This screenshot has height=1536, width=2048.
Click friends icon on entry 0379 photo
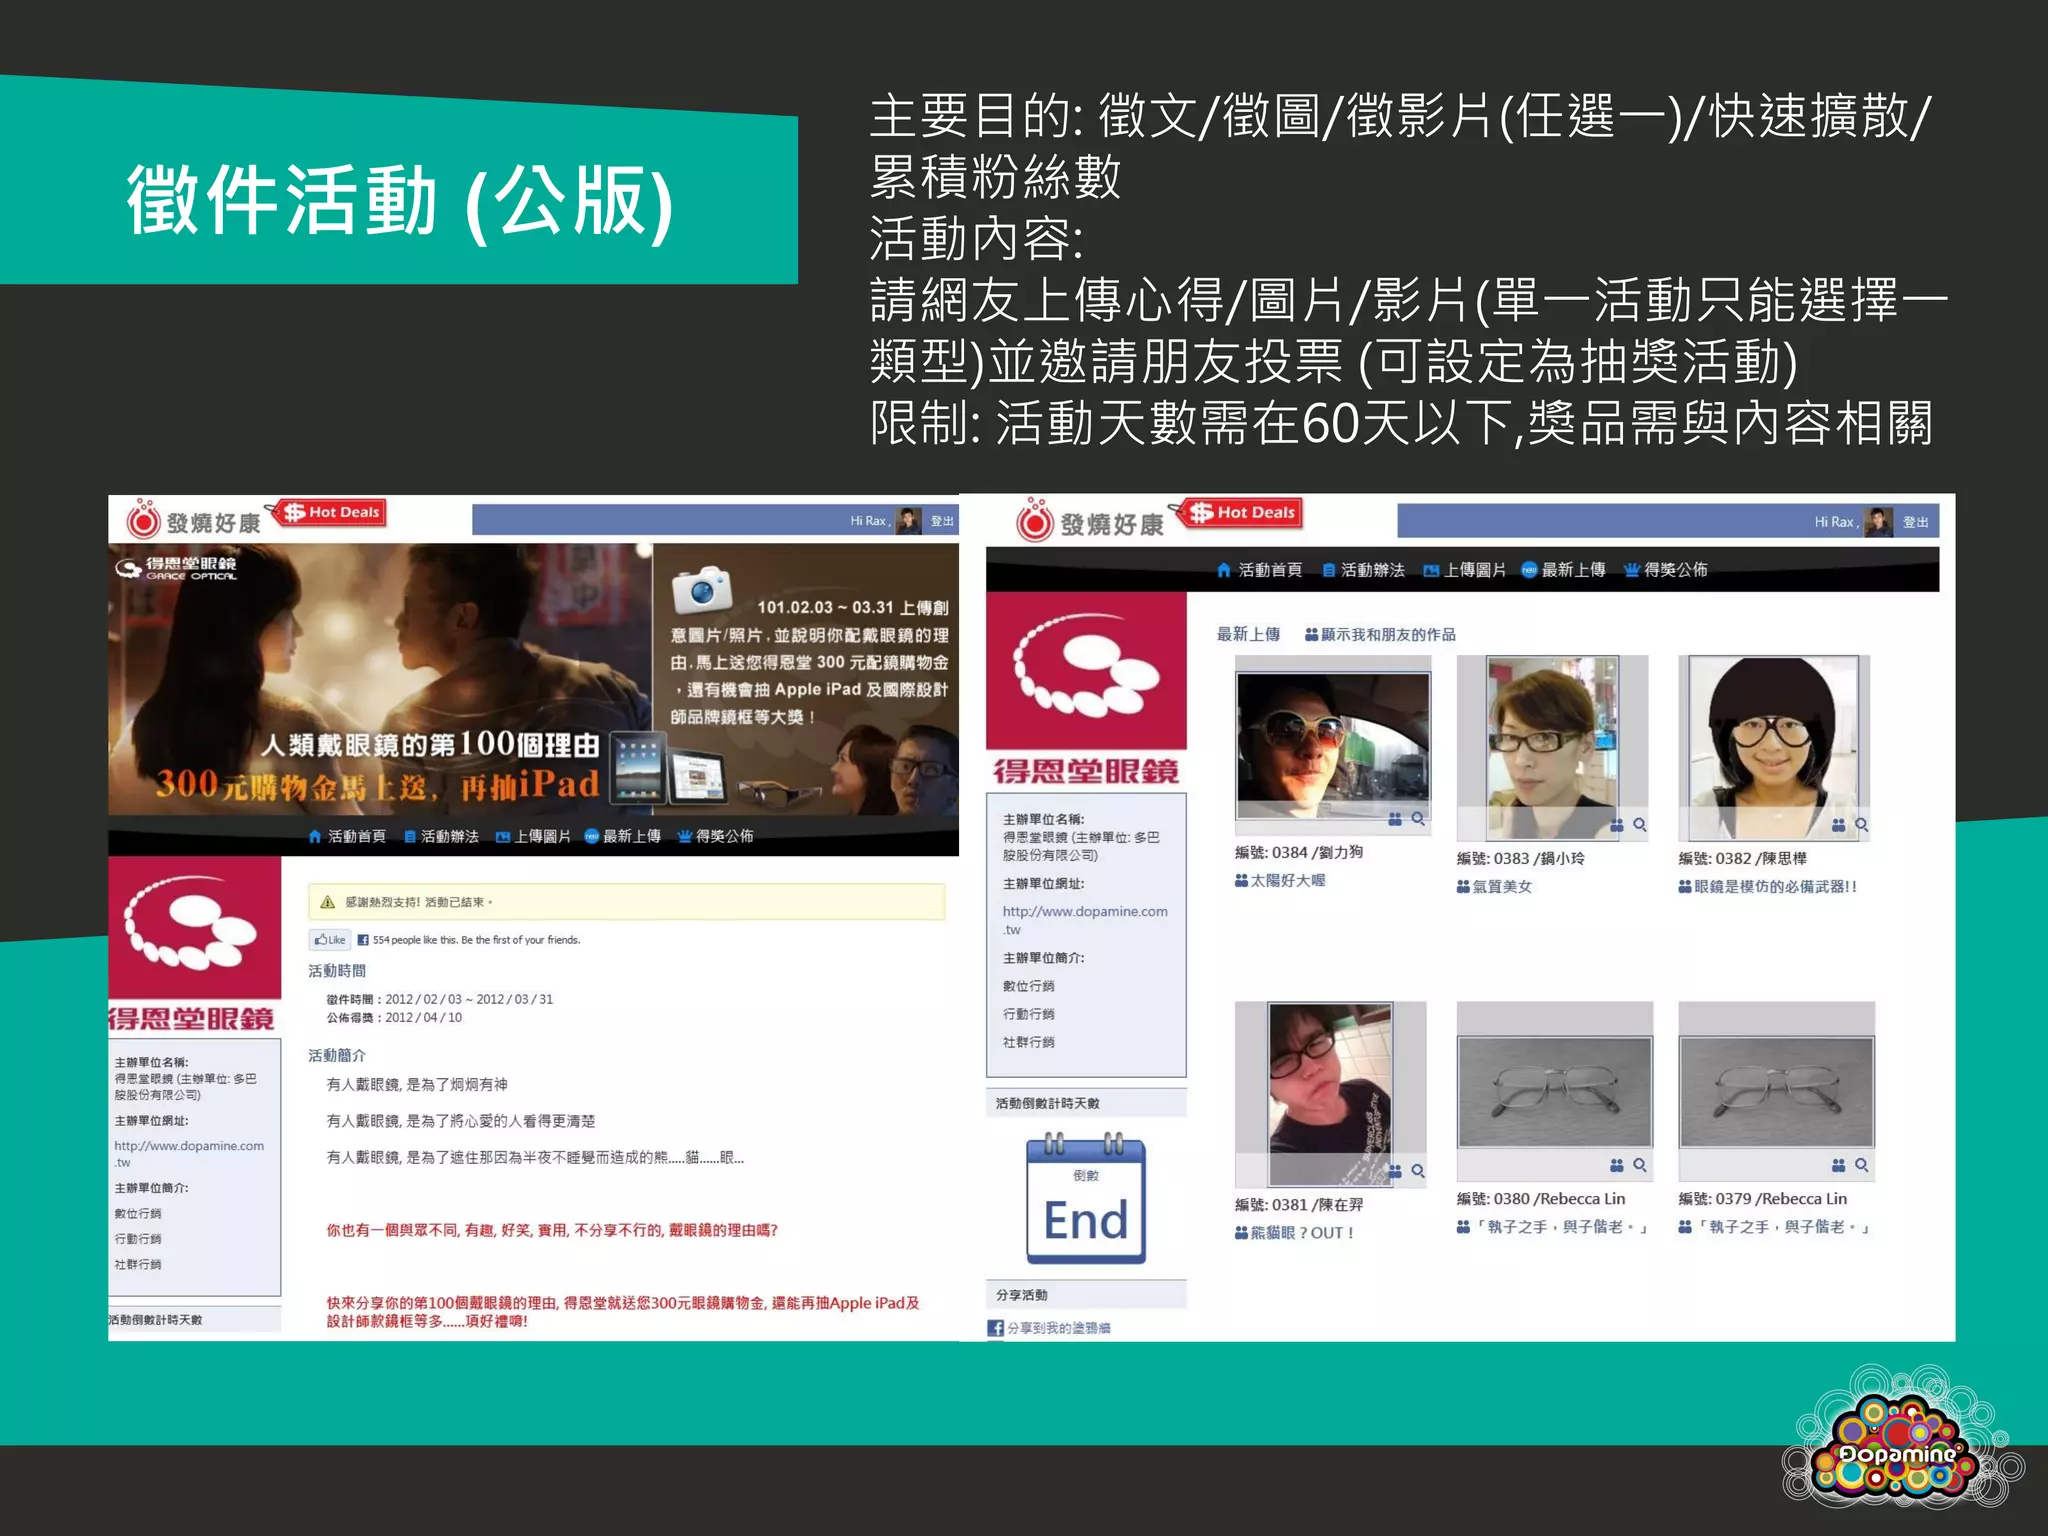tap(1839, 1165)
